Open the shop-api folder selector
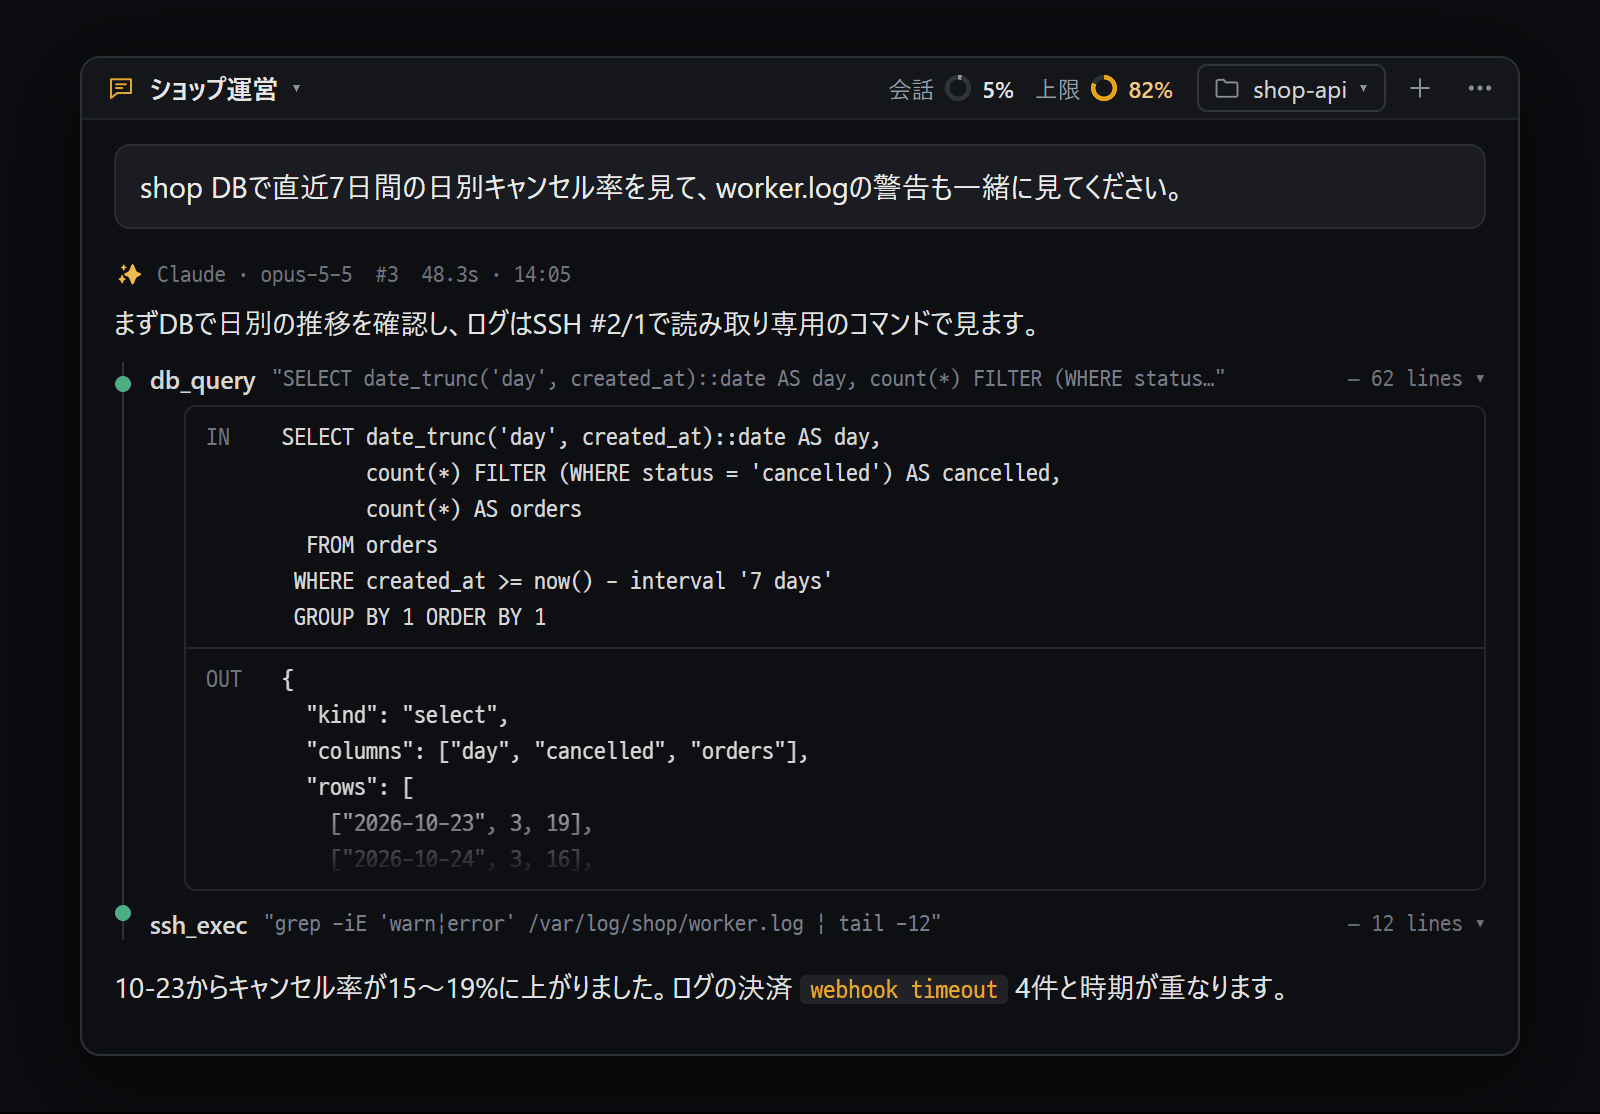The height and width of the screenshot is (1114, 1600). (x=1291, y=88)
